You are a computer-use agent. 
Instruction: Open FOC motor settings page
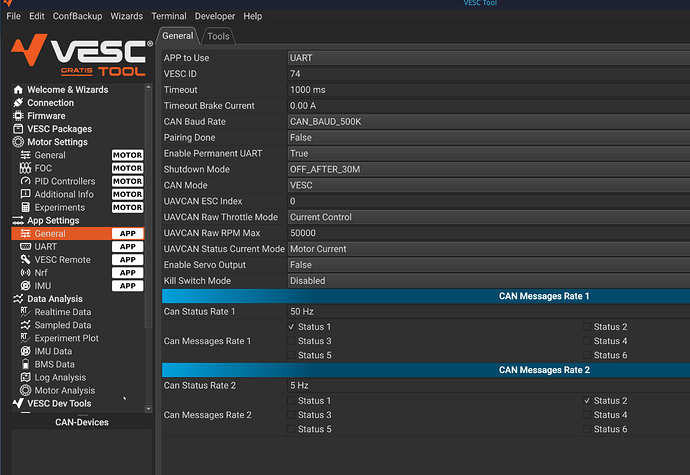pyautogui.click(x=77, y=168)
